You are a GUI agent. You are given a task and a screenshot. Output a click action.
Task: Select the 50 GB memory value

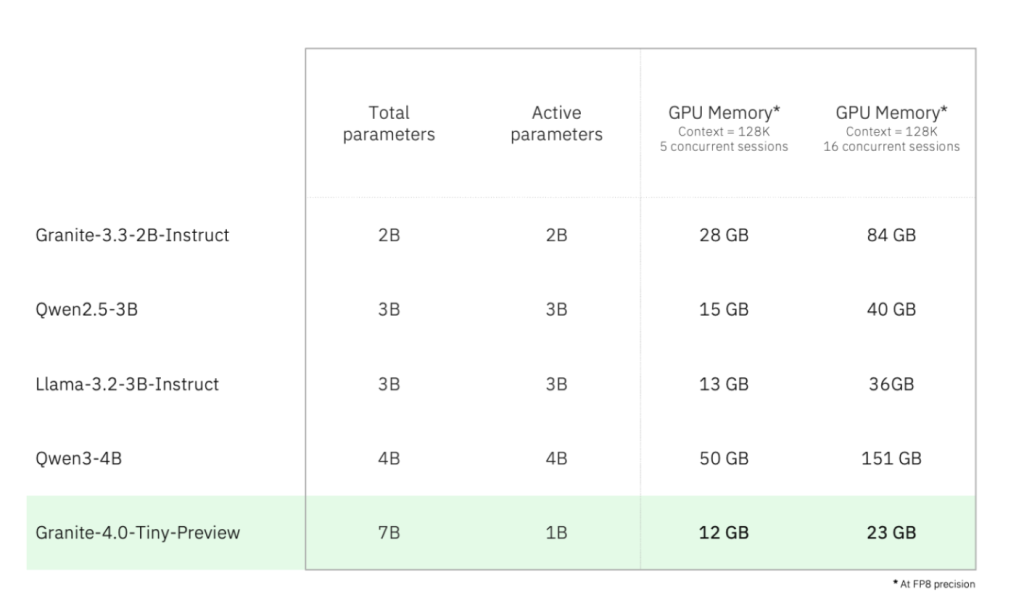[723, 458]
